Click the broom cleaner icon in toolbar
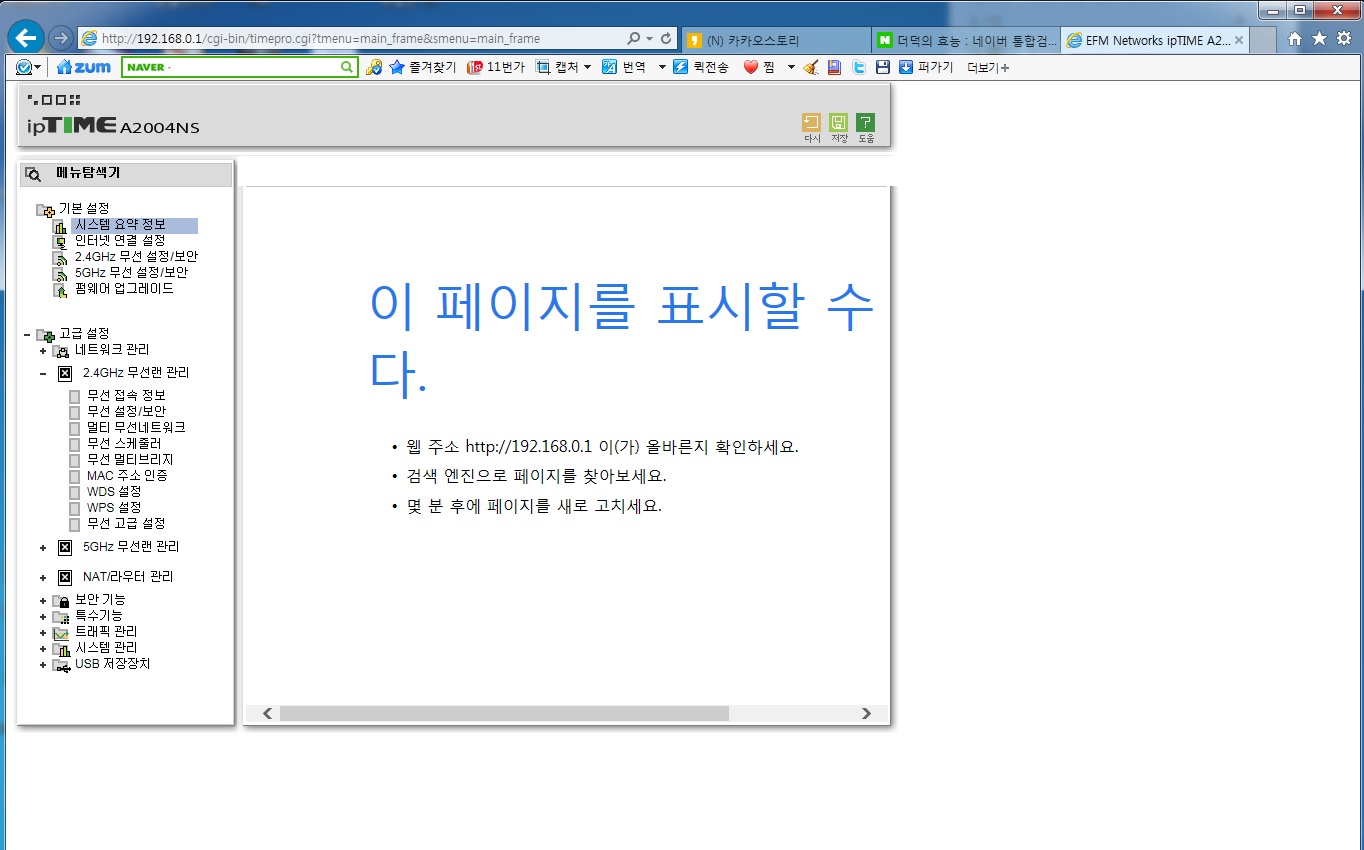Viewport: 1364px width, 850px height. 810,67
